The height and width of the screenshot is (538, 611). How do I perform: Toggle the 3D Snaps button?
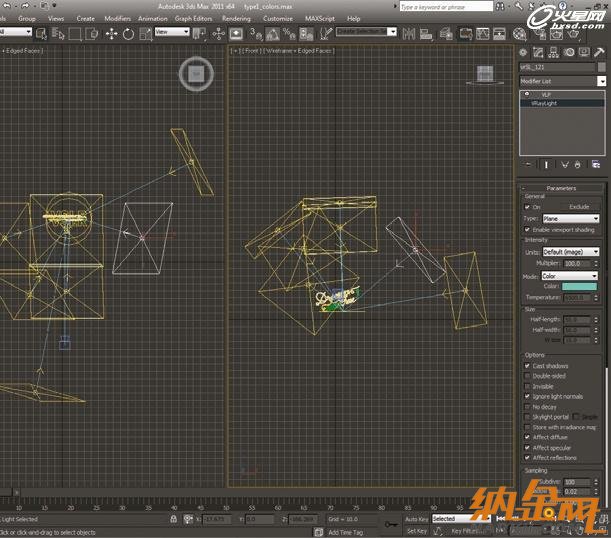coord(256,34)
